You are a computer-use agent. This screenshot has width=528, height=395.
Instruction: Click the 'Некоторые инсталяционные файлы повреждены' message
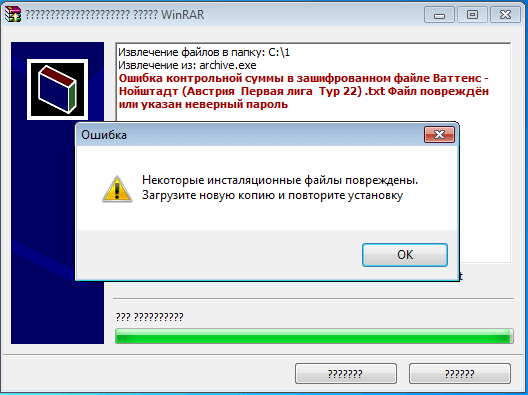280,180
